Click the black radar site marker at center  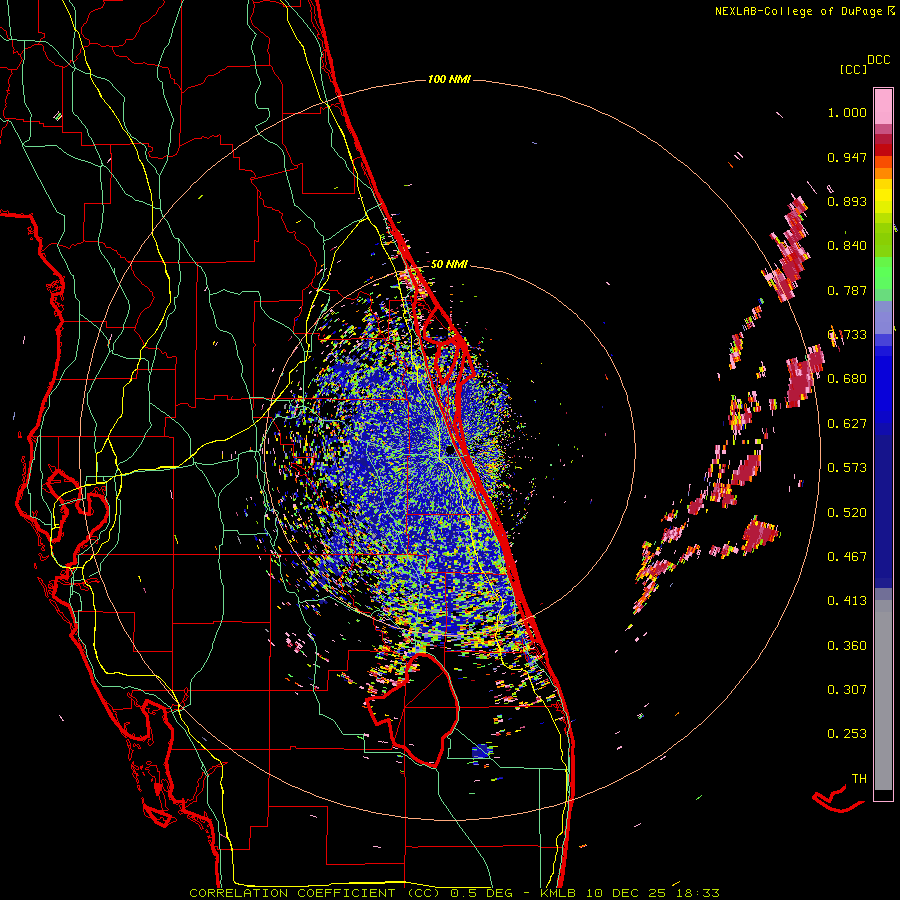click(x=450, y=451)
